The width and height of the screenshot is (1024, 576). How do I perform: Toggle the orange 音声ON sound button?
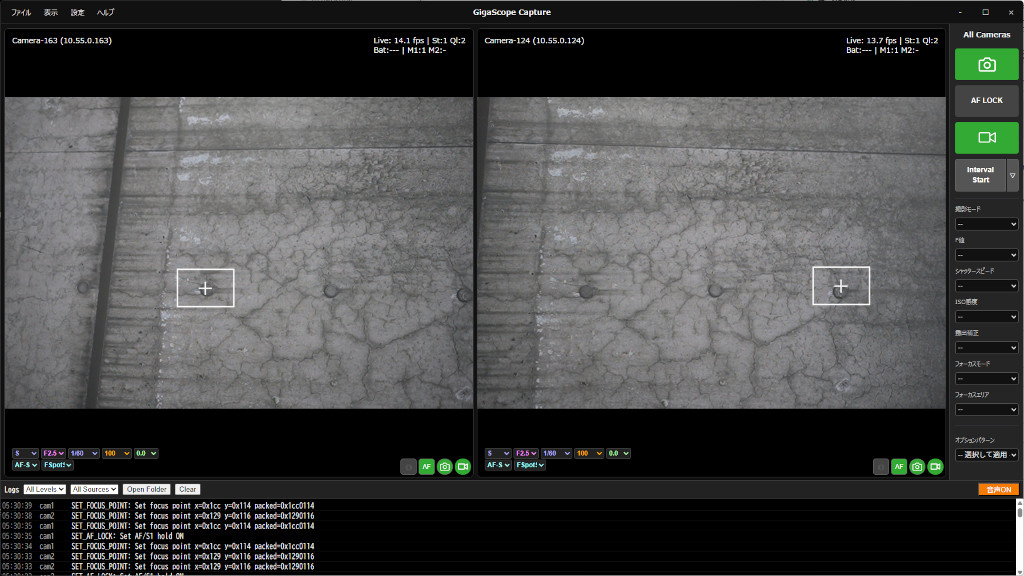tap(999, 489)
